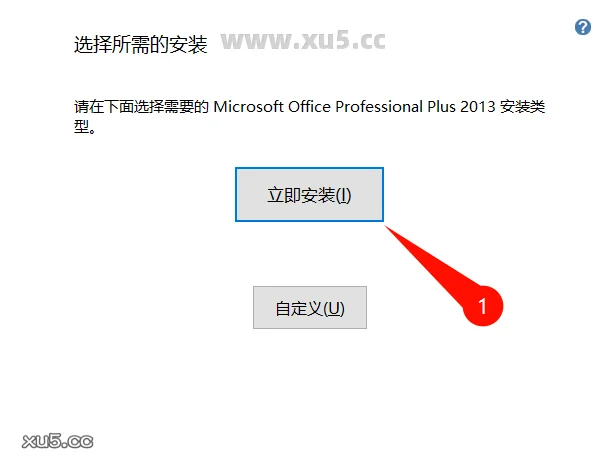610x471 pixels.
Task: Click the www.xu5.cc watermark at top
Action: click(x=303, y=41)
